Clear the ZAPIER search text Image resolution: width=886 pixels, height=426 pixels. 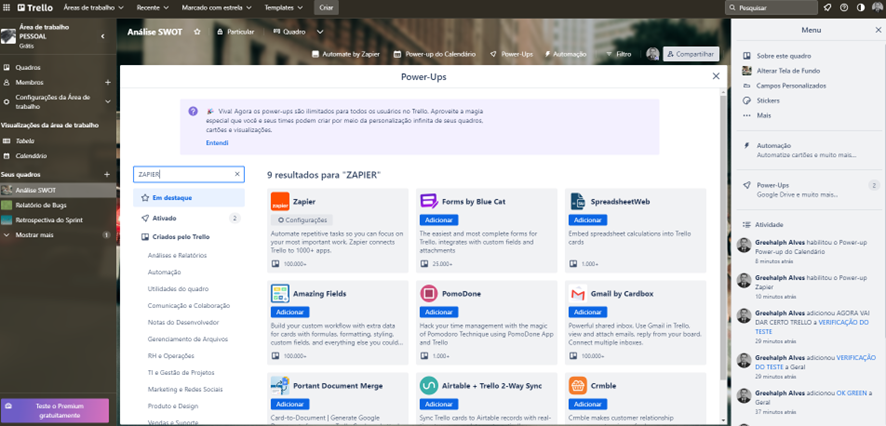click(238, 174)
